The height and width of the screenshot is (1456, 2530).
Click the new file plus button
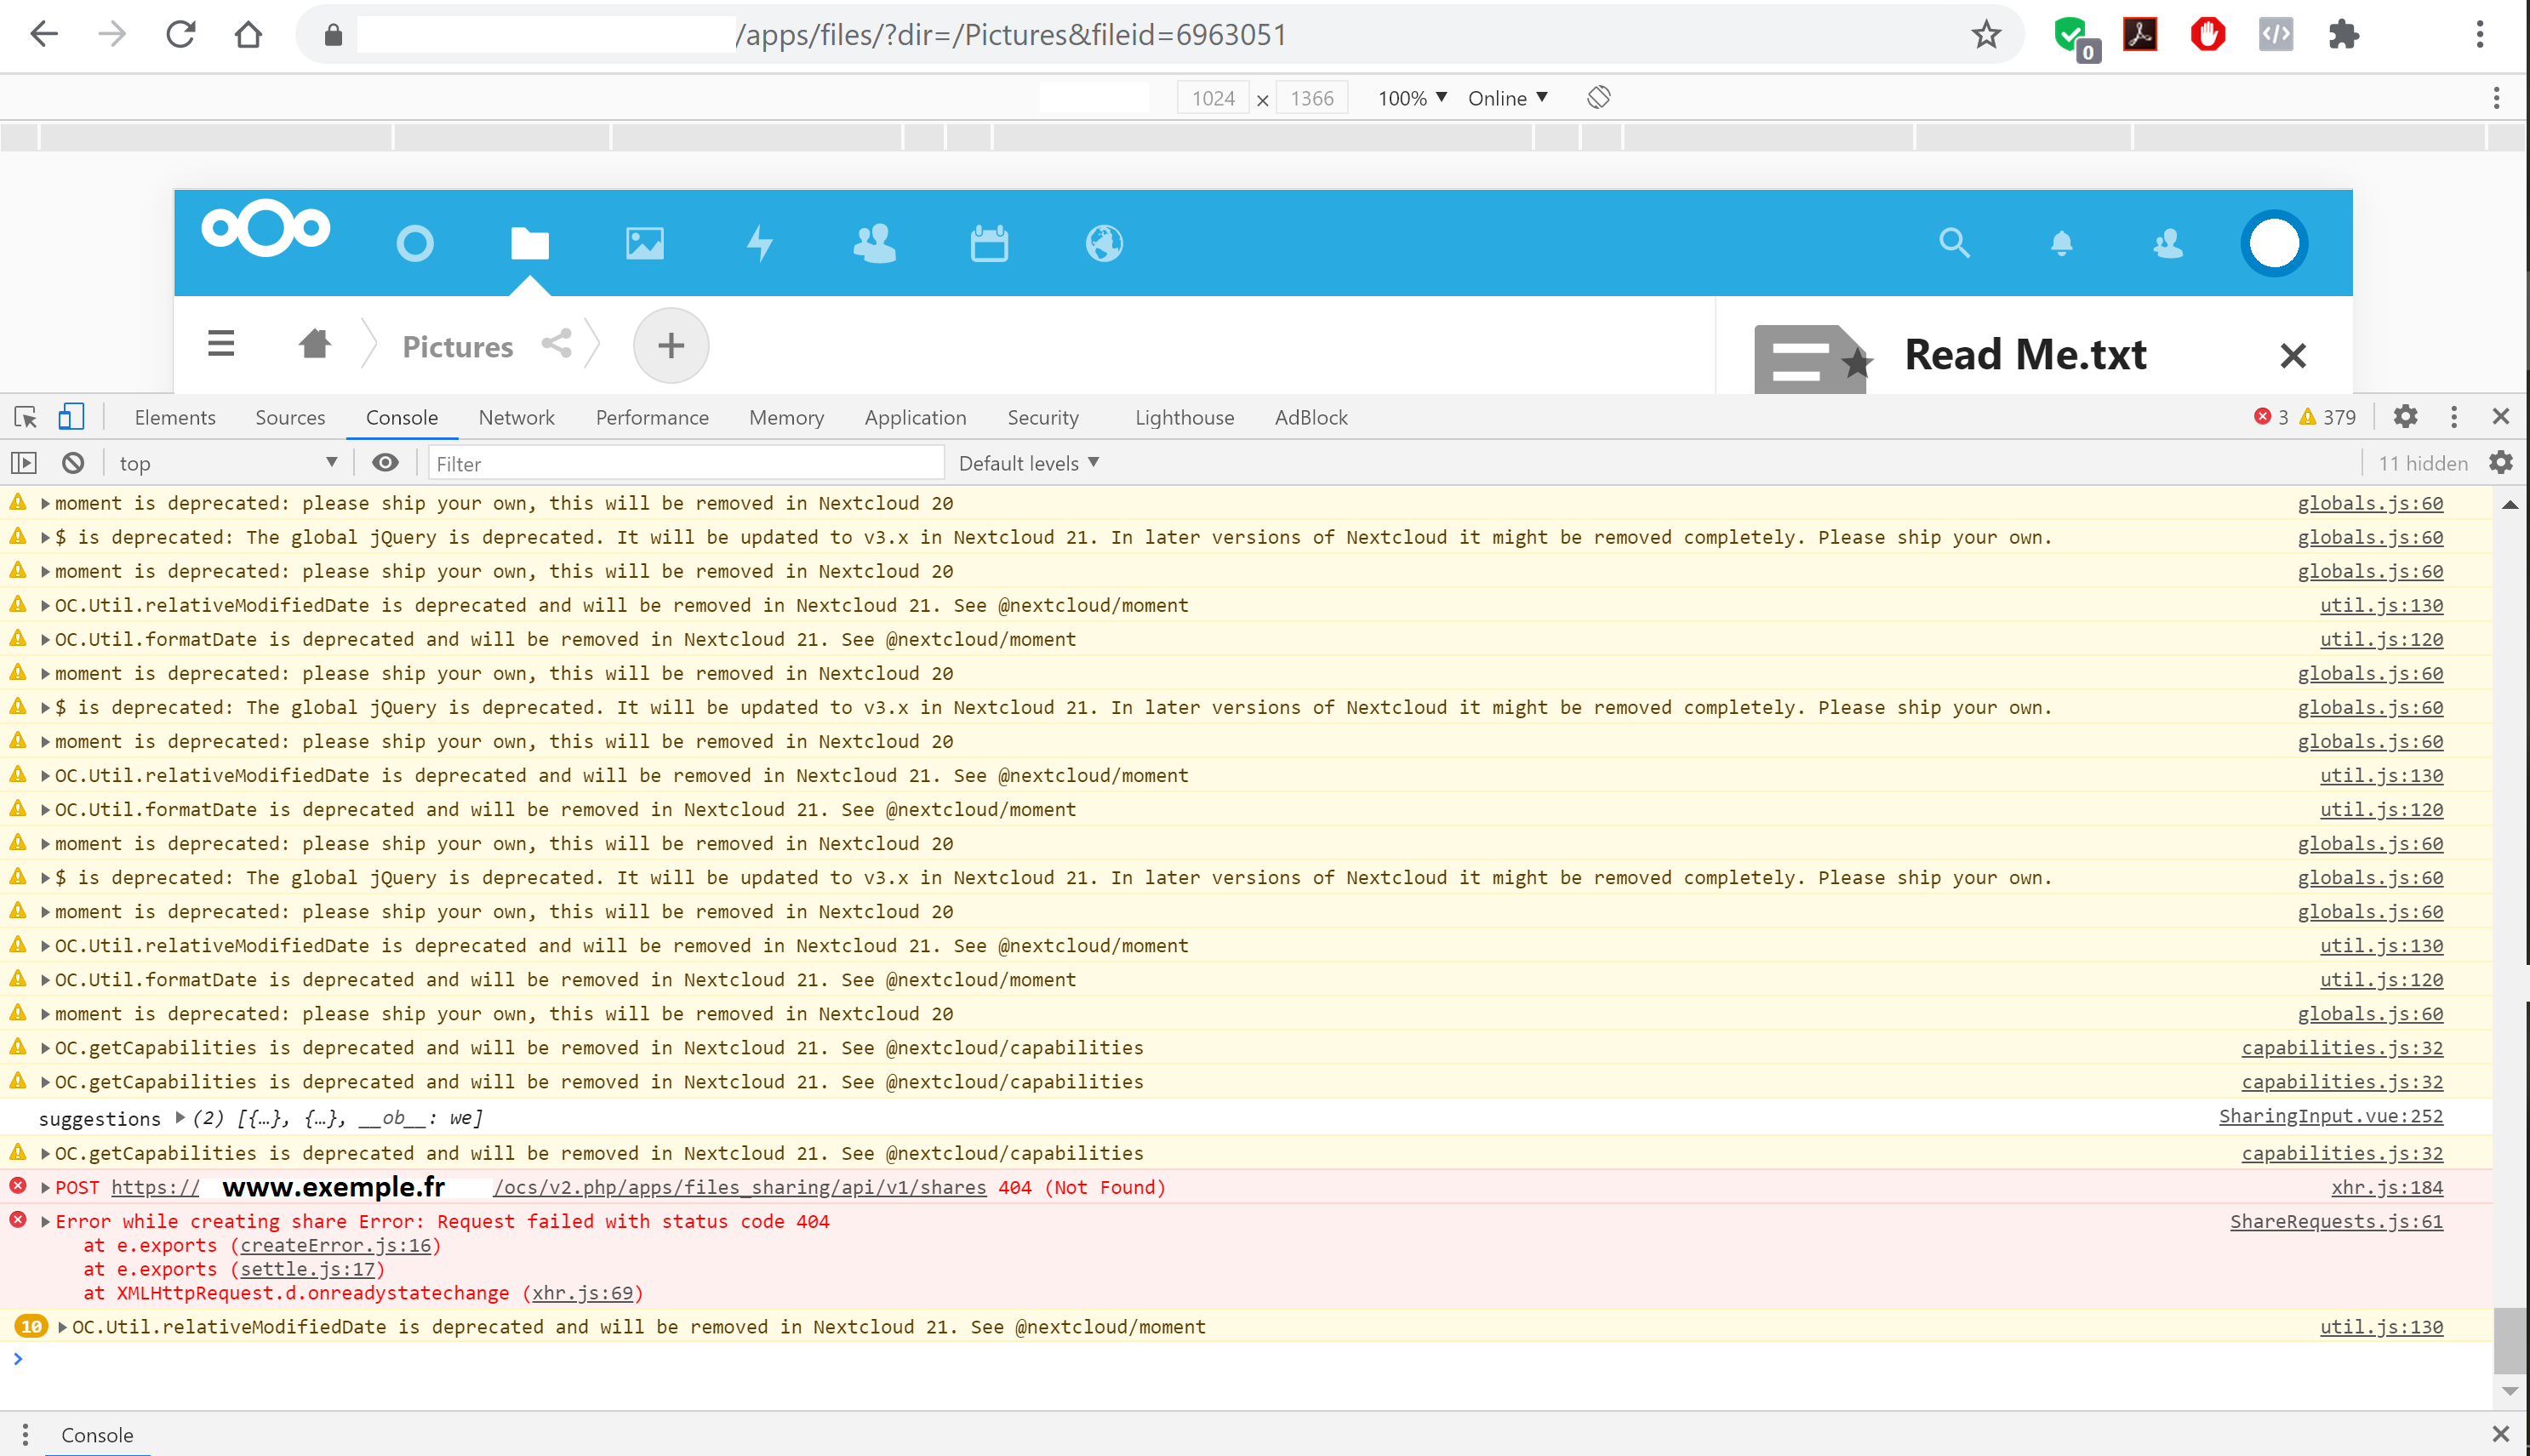pos(670,344)
